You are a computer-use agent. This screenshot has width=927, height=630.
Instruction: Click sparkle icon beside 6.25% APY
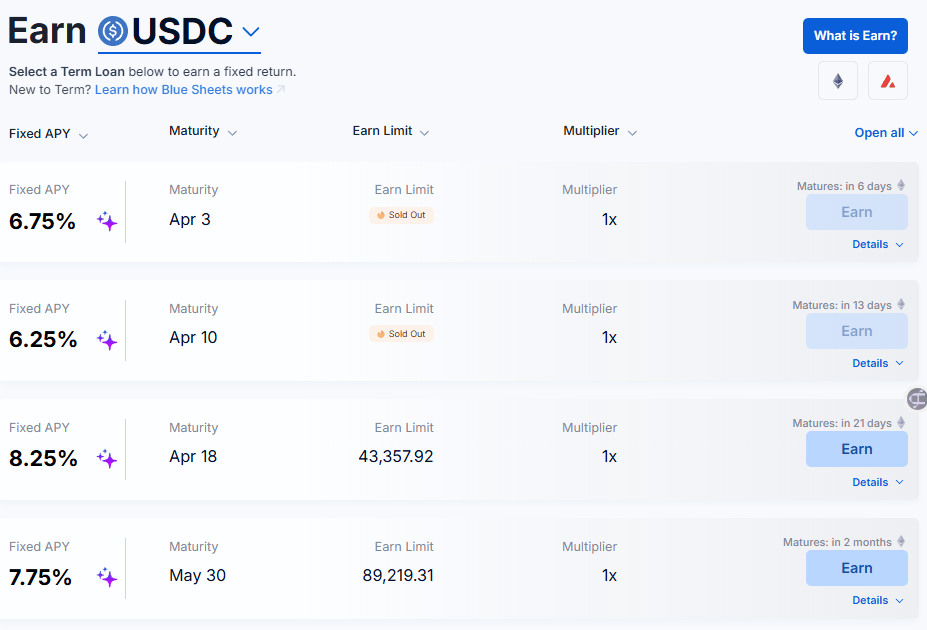pos(107,340)
